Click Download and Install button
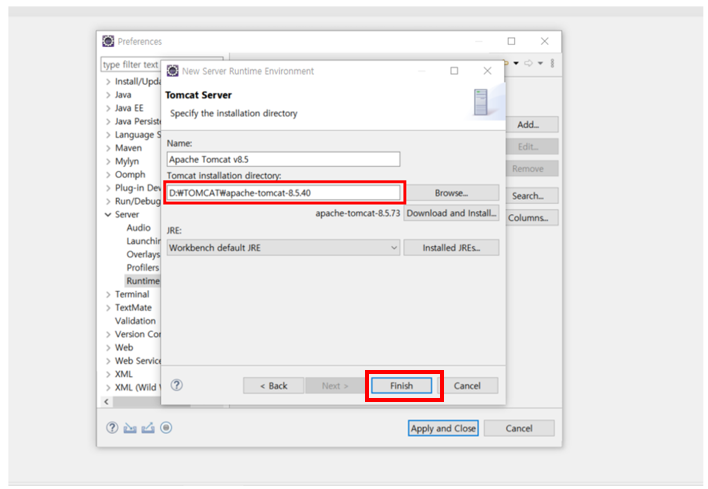Screen dimensions: 708x489 451,213
